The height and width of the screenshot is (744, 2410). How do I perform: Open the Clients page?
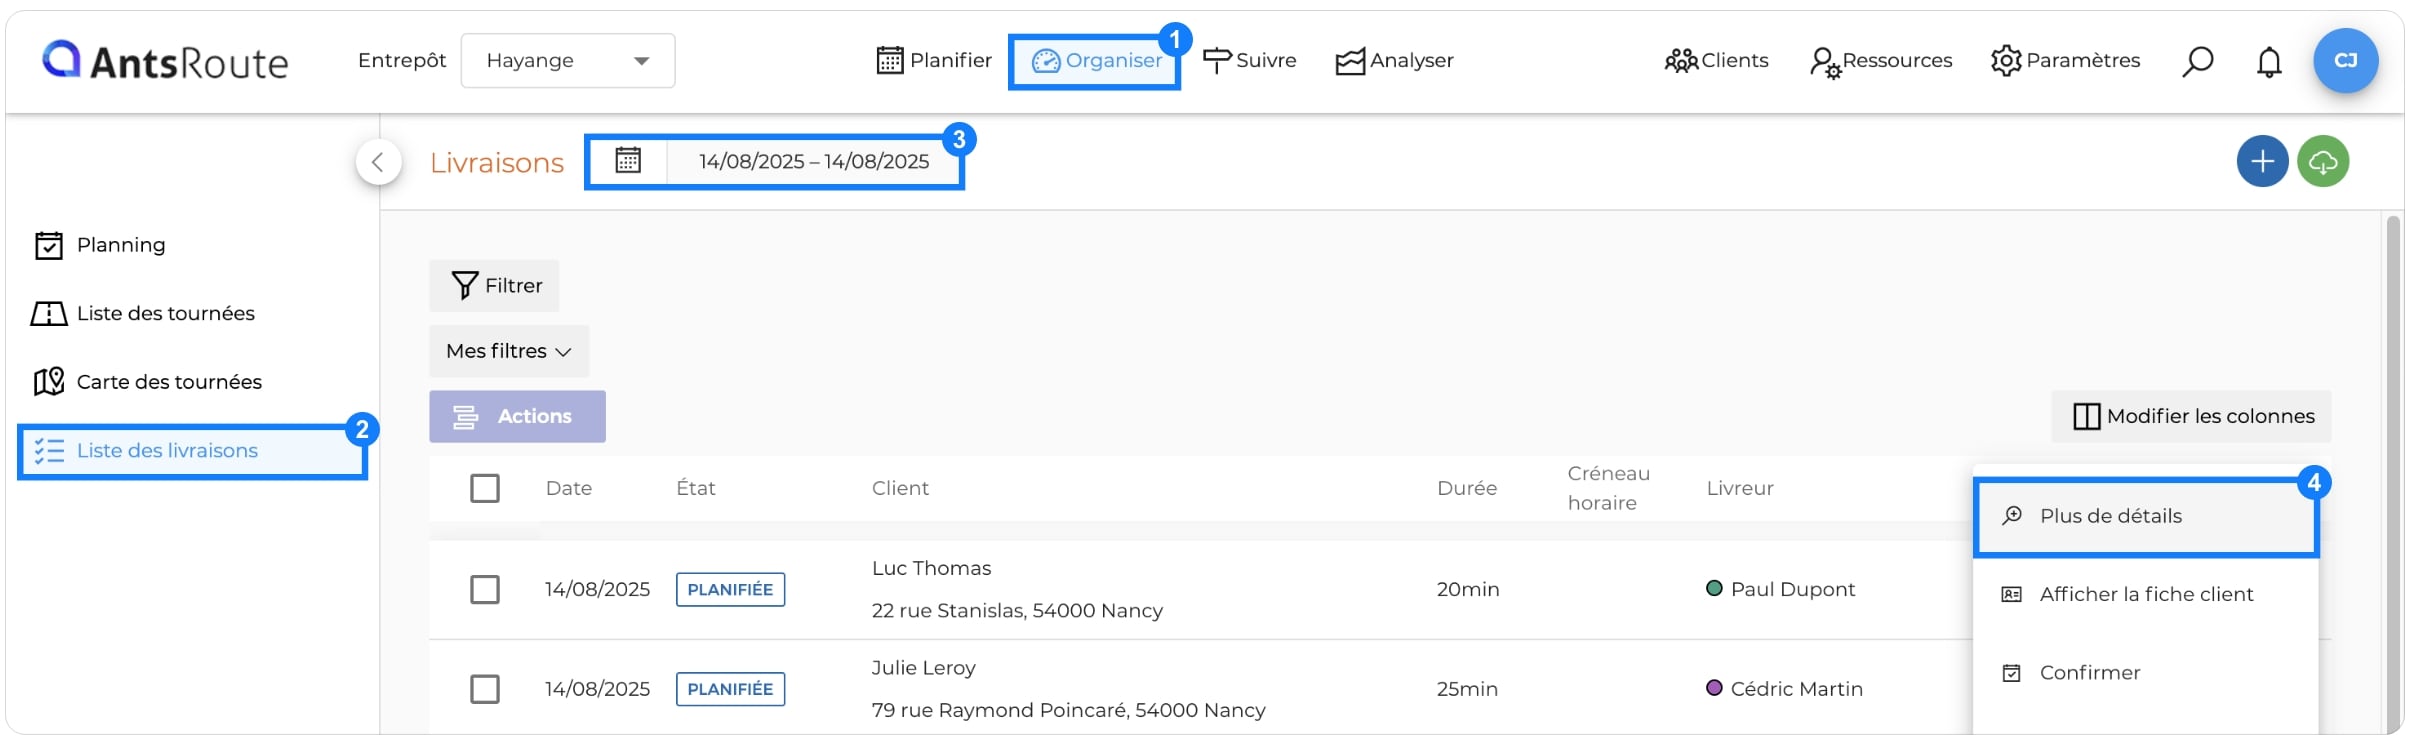(1716, 61)
